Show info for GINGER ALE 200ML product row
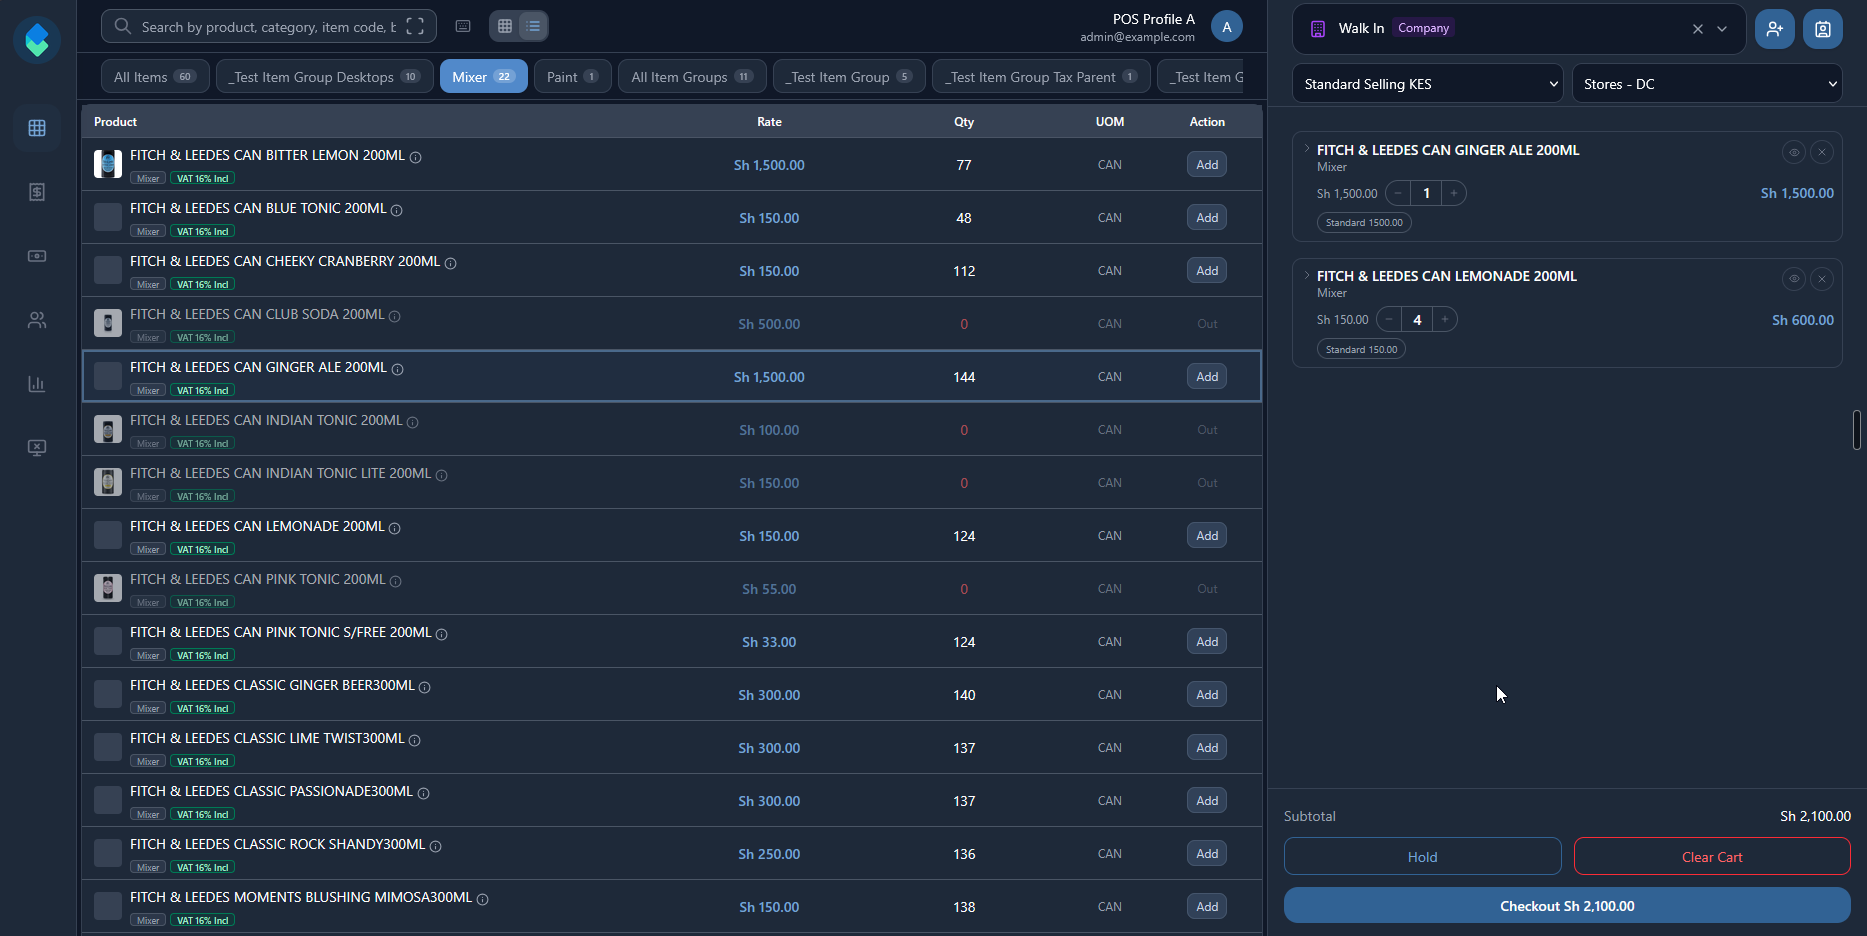Viewport: 1867px width, 936px height. [x=398, y=369]
